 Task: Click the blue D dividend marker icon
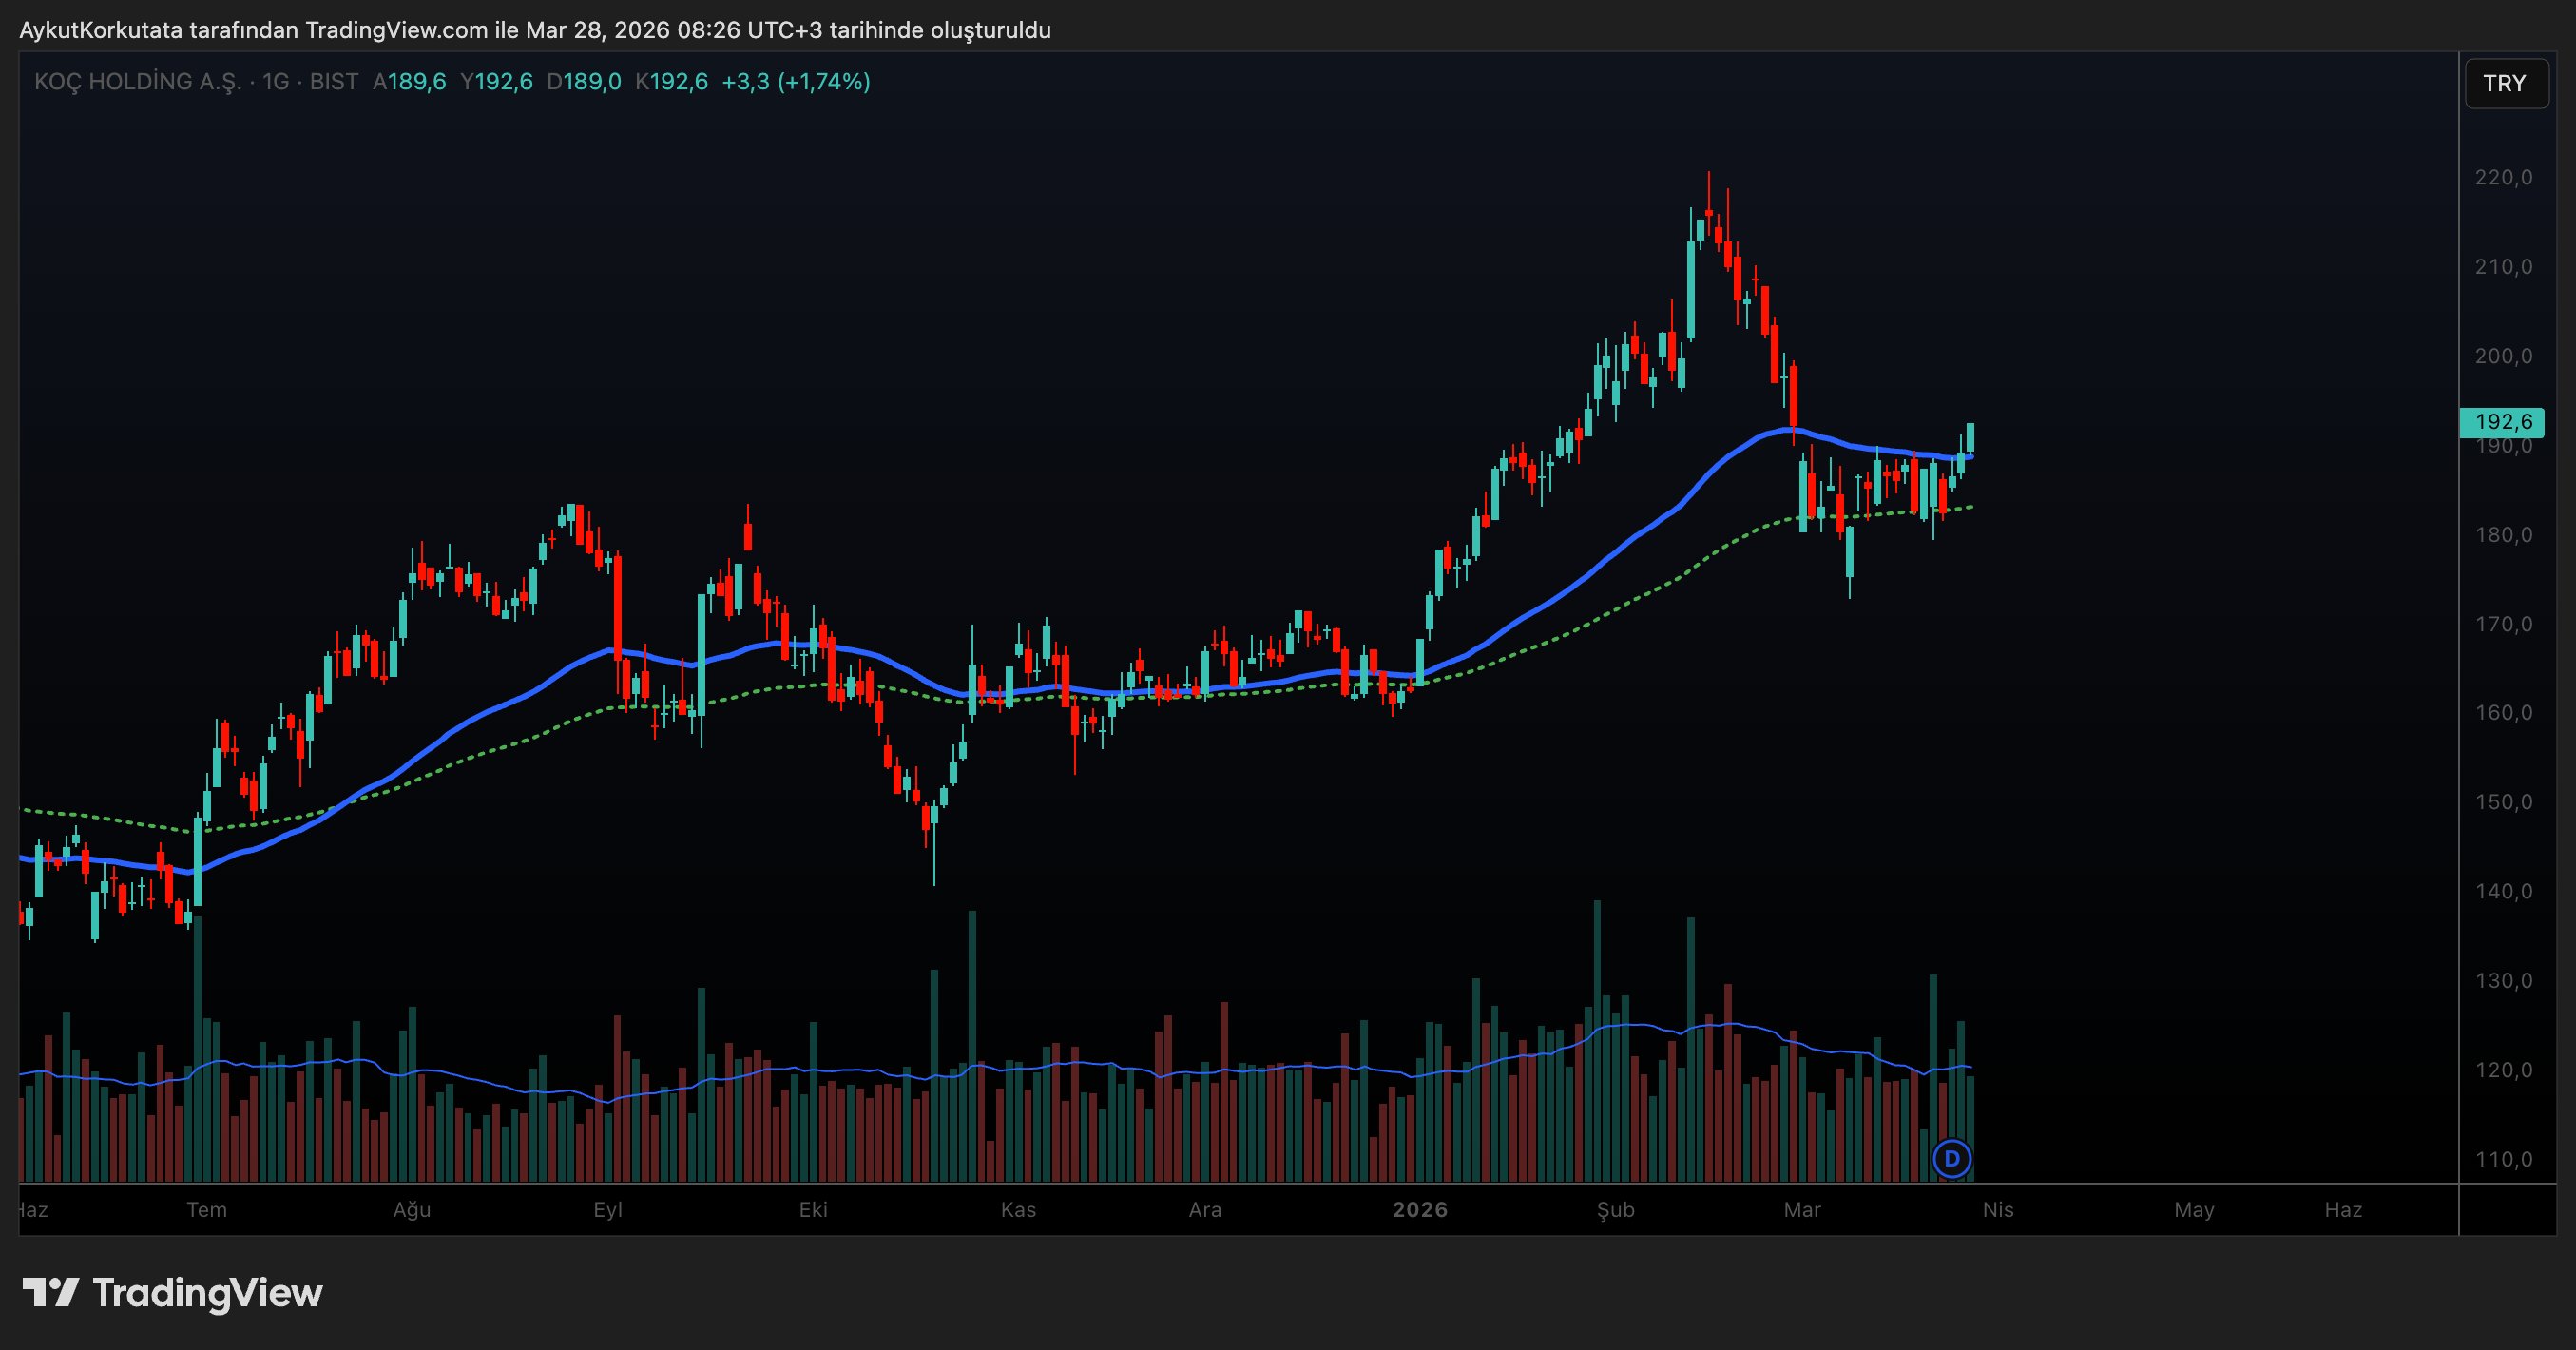click(x=1952, y=1159)
